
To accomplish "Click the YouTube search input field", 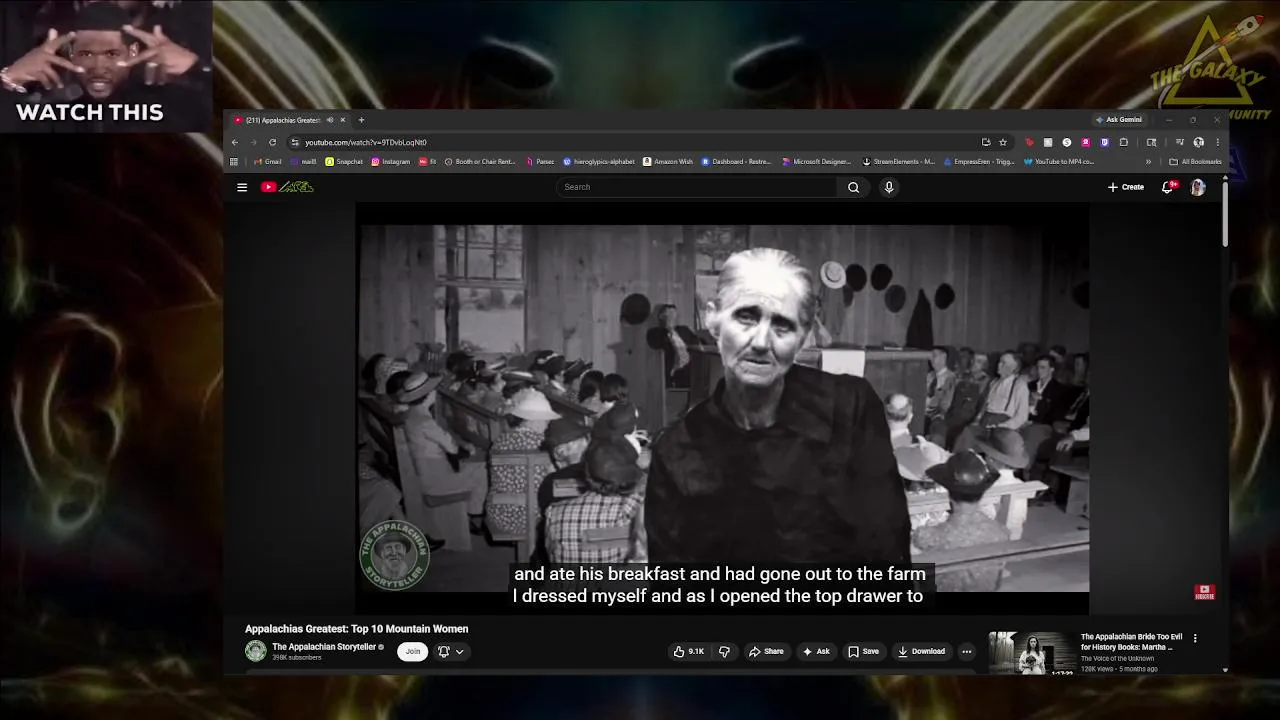I will click(x=697, y=187).
